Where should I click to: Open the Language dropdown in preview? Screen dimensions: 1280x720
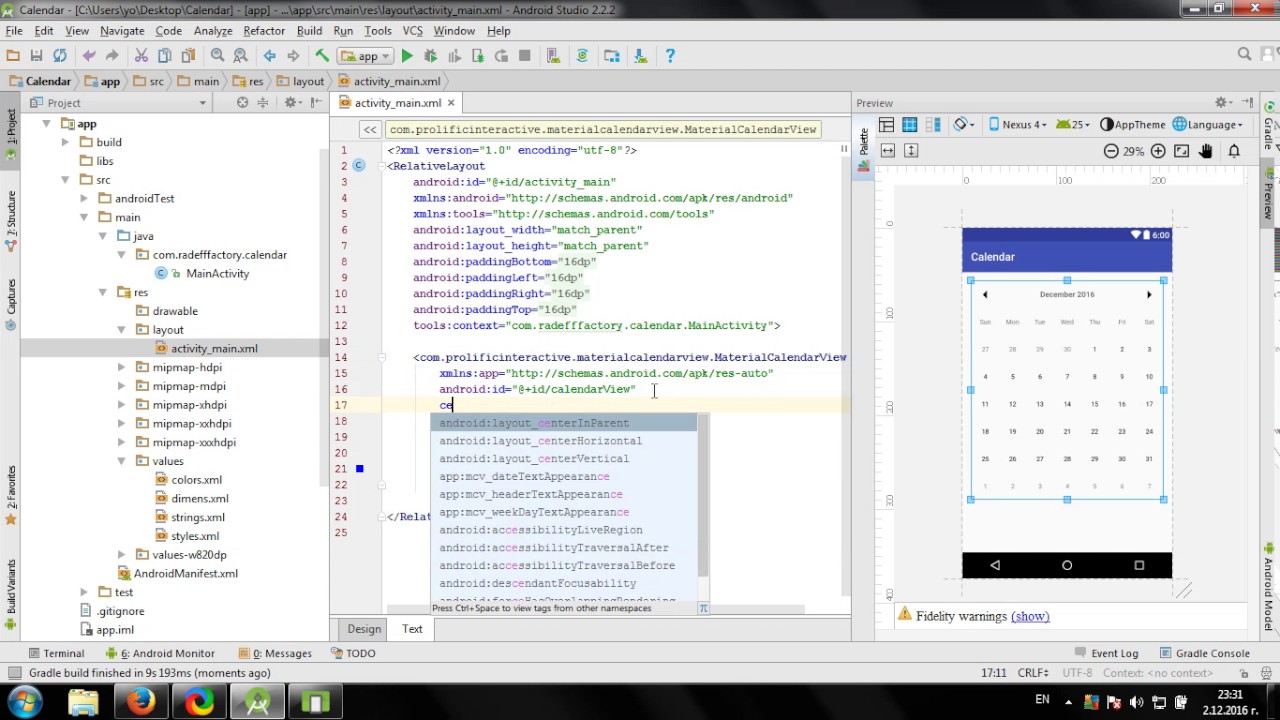1208,125
